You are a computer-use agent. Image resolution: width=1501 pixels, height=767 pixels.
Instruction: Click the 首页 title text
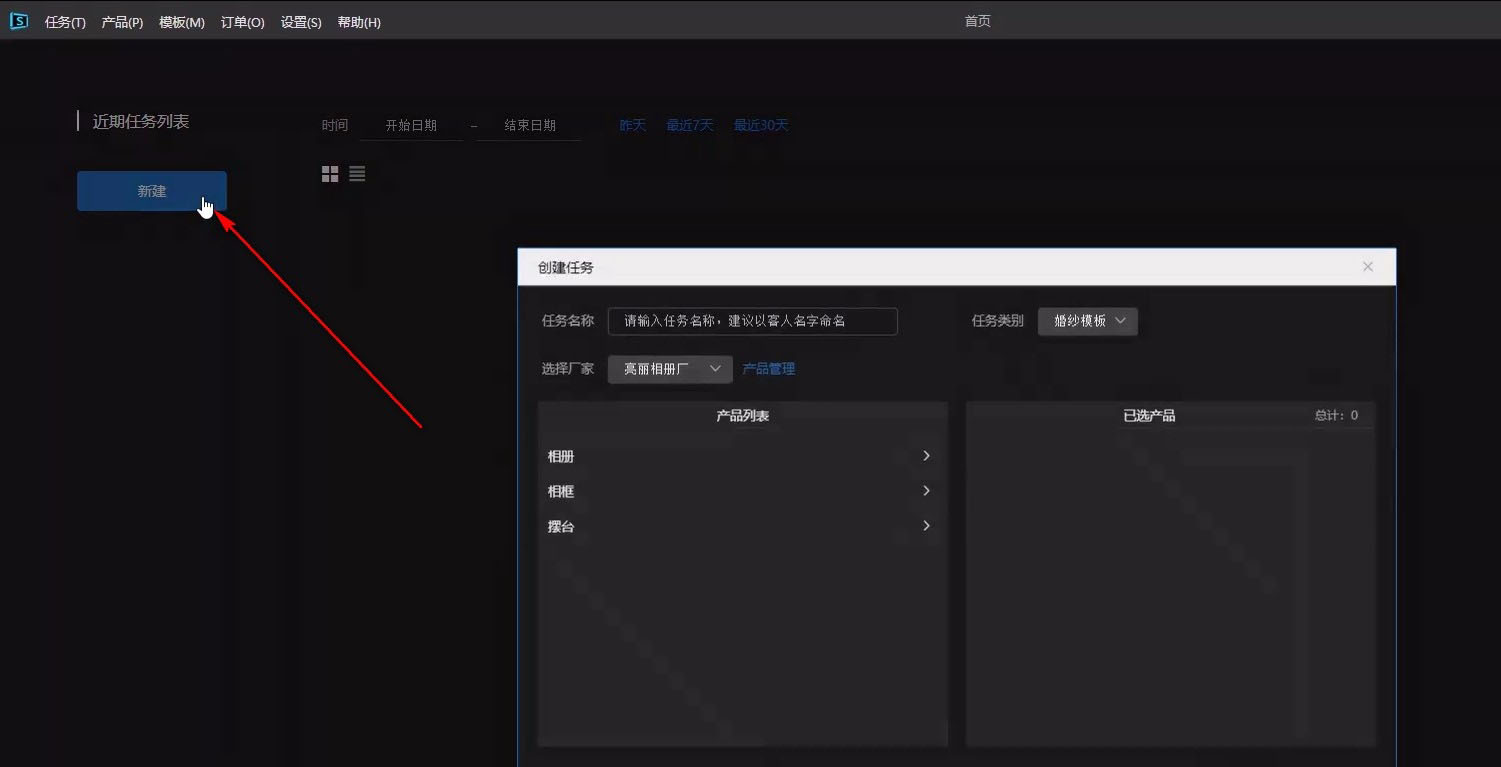(x=978, y=21)
